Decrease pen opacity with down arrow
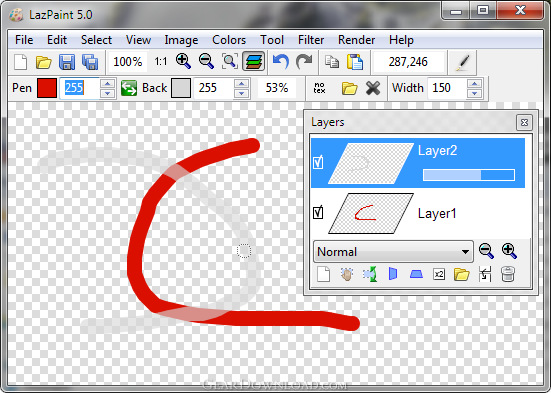Image resolution: width=551 pixels, height=393 pixels. [107, 93]
